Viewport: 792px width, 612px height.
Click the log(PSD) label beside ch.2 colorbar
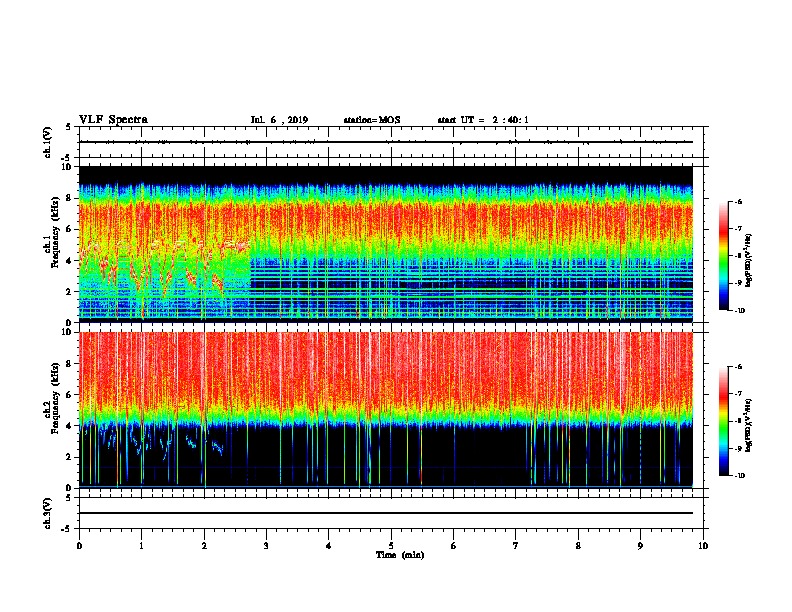click(749, 425)
